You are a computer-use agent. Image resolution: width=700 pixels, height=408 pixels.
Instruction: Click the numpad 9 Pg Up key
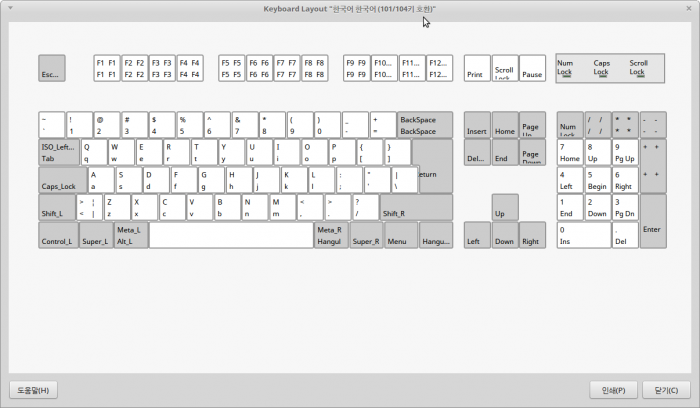(x=625, y=152)
